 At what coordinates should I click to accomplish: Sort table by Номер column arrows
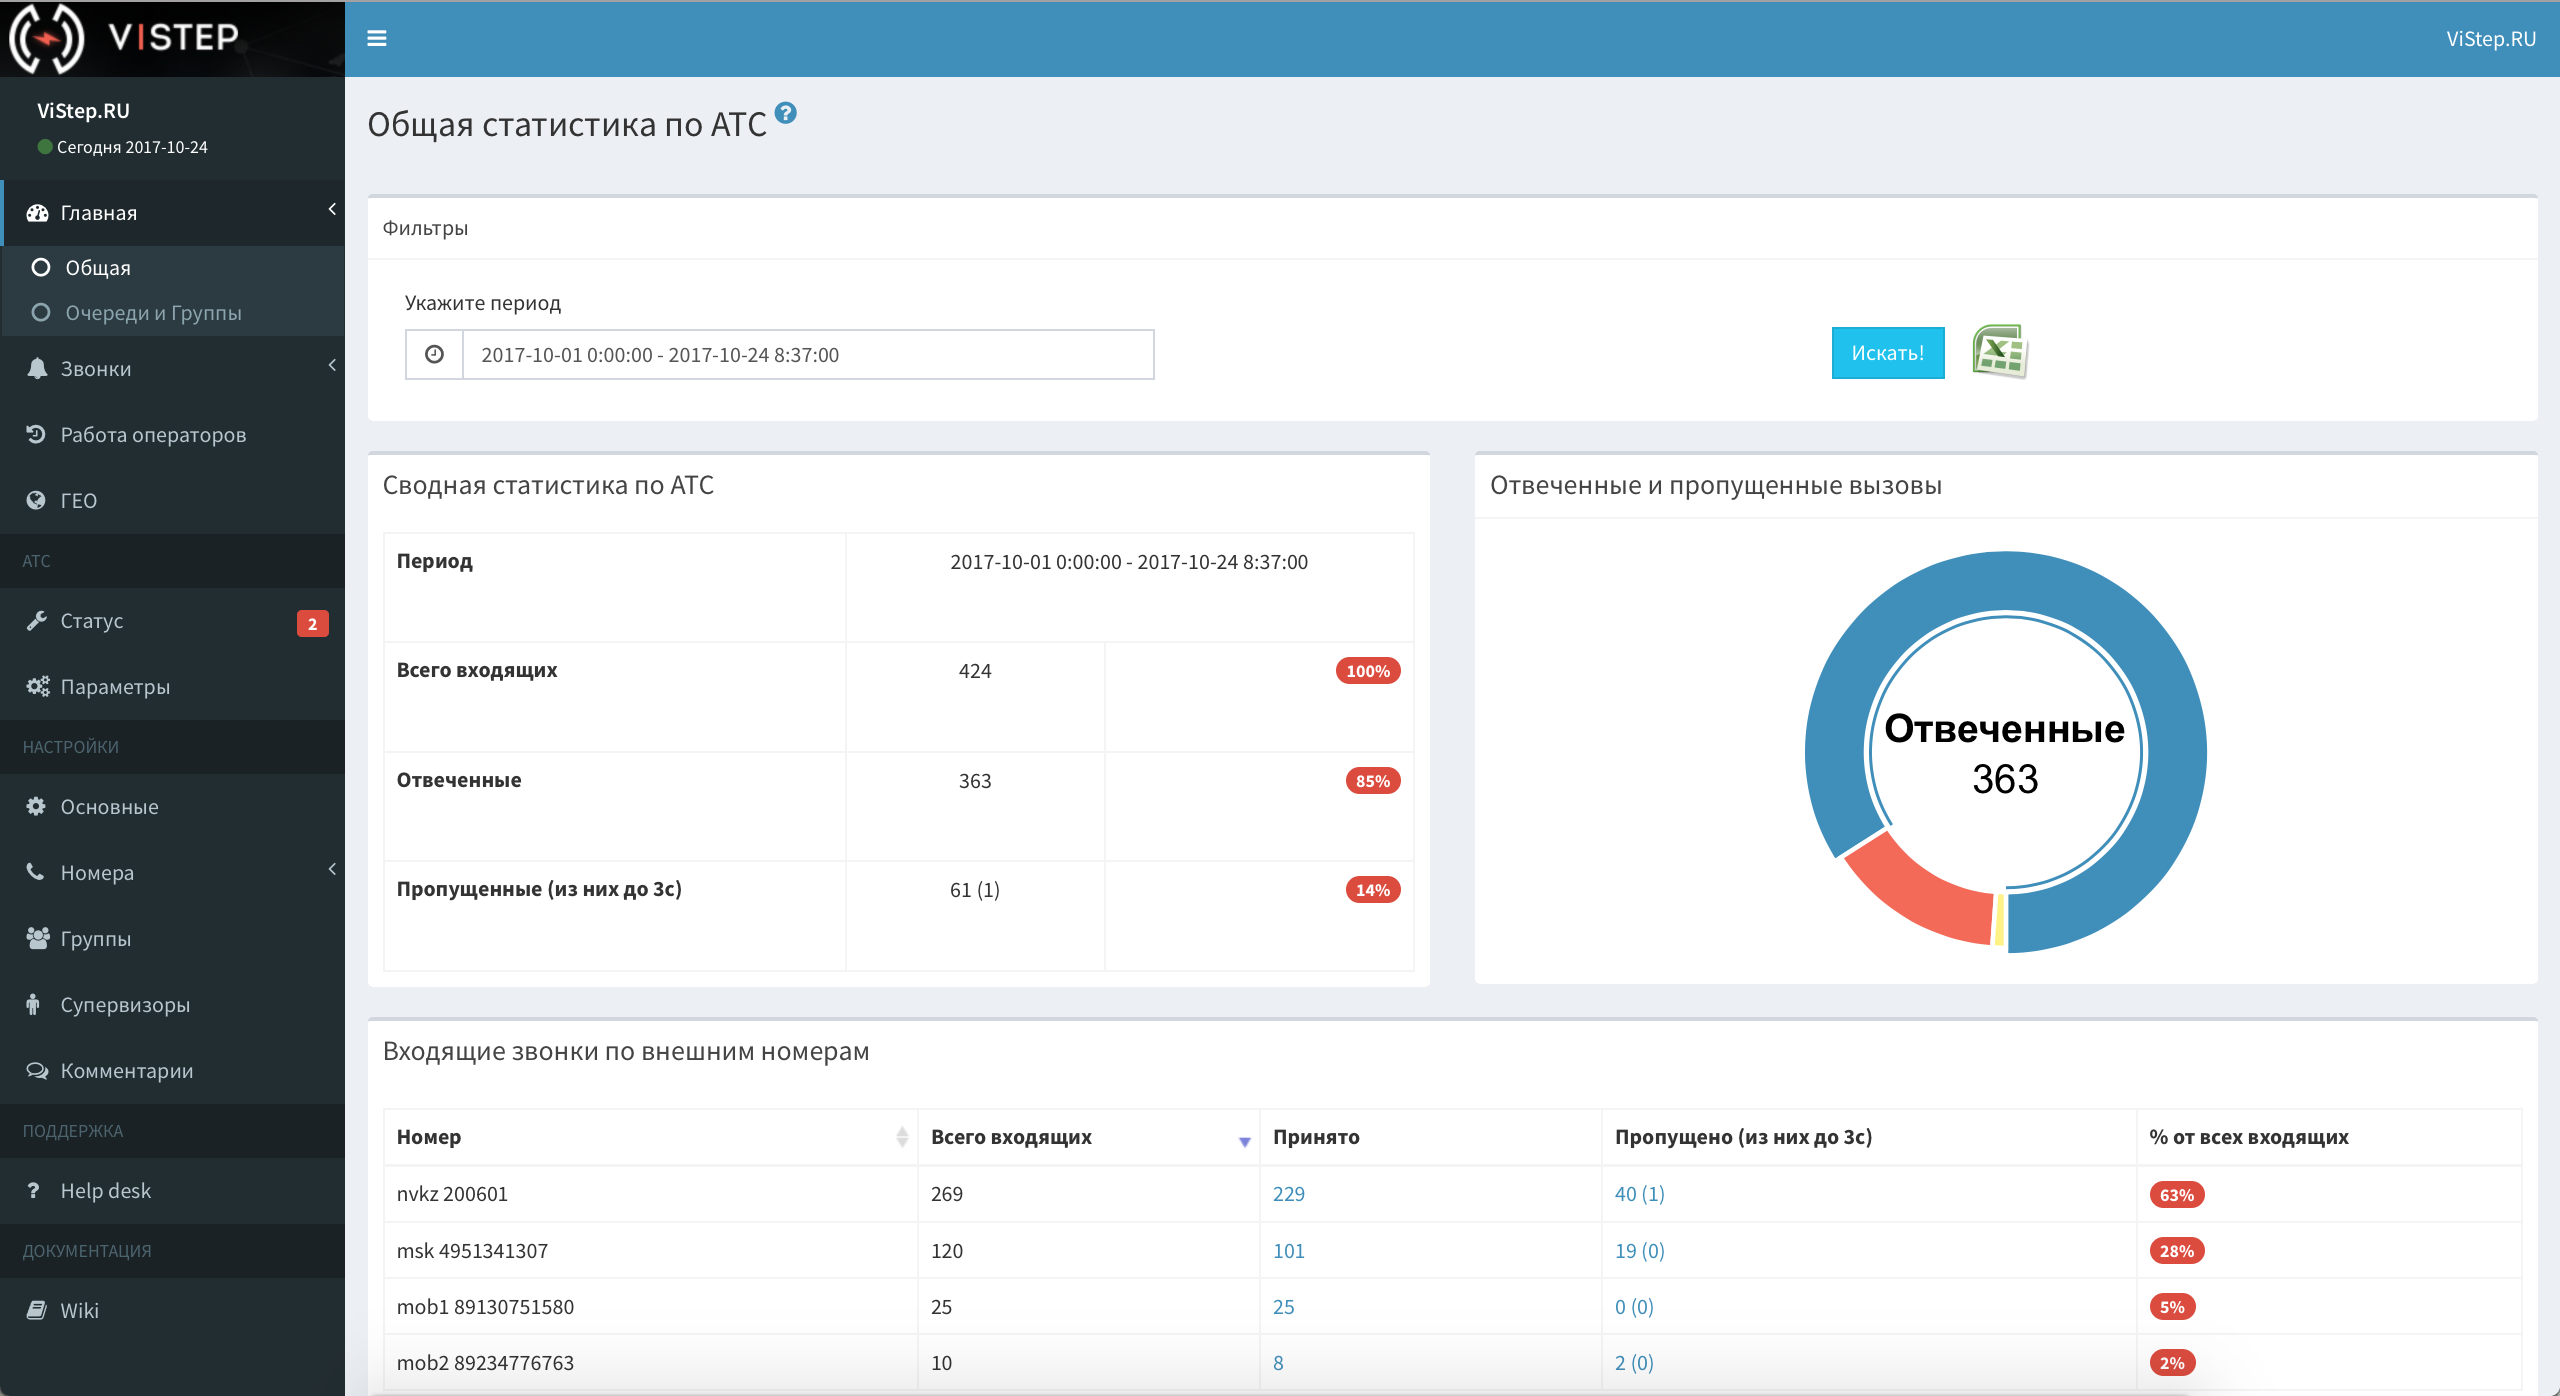click(902, 1137)
